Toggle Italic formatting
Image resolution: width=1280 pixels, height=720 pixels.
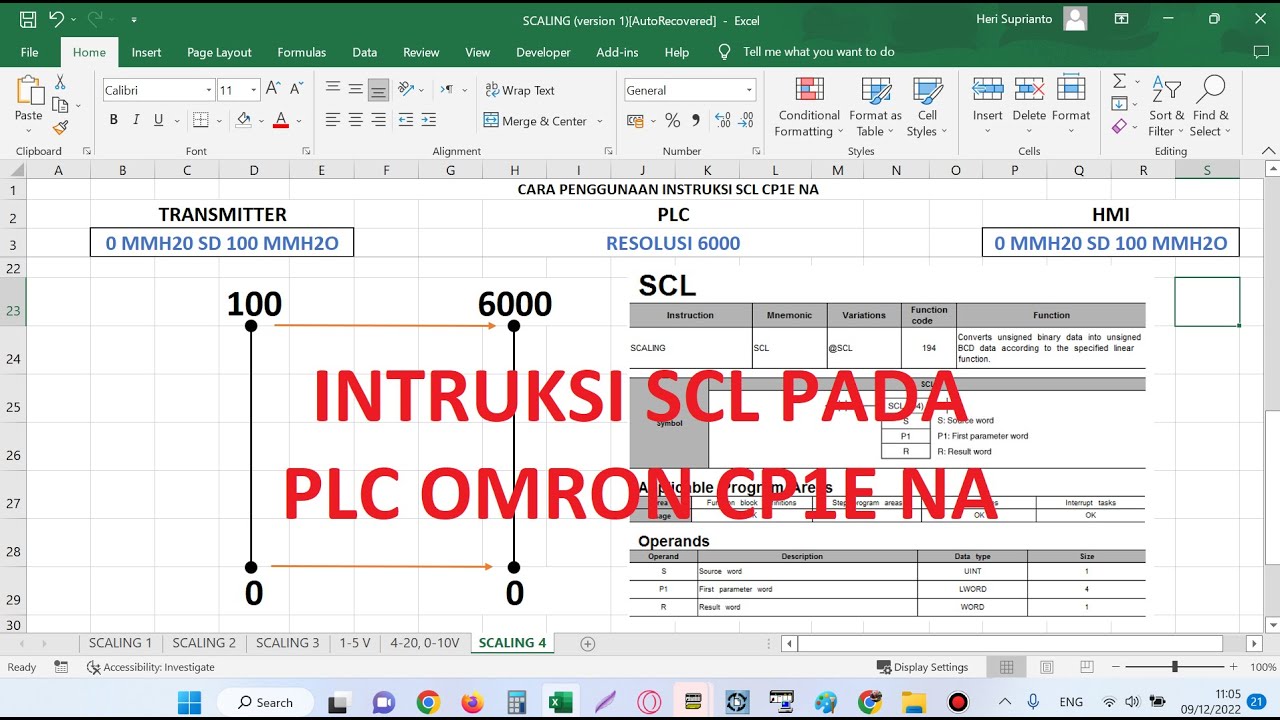tap(136, 120)
